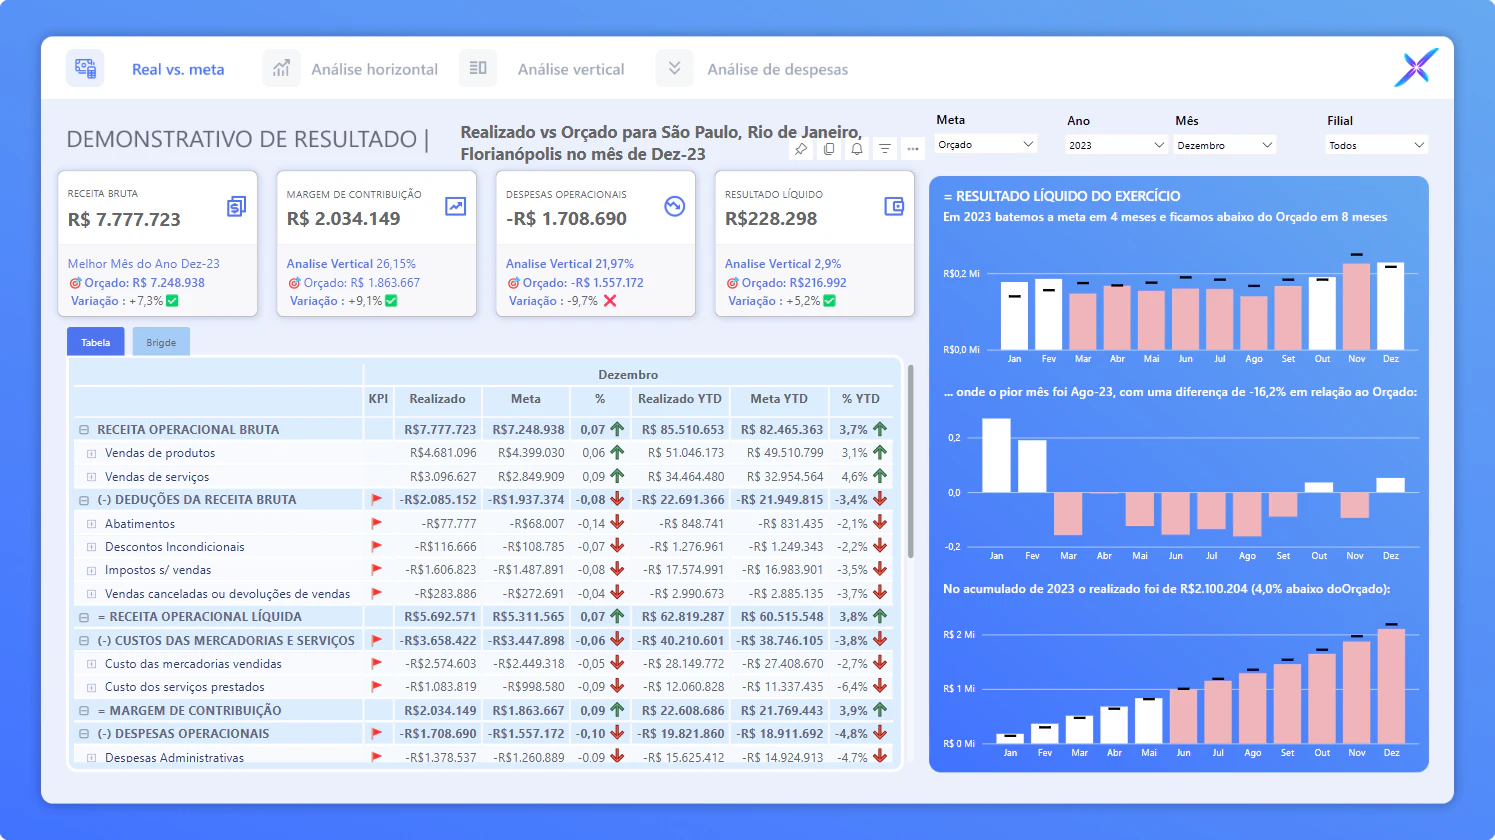This screenshot has height=840, width=1495.
Task: Click the Dez bar in the top chart
Action: tap(1390, 306)
